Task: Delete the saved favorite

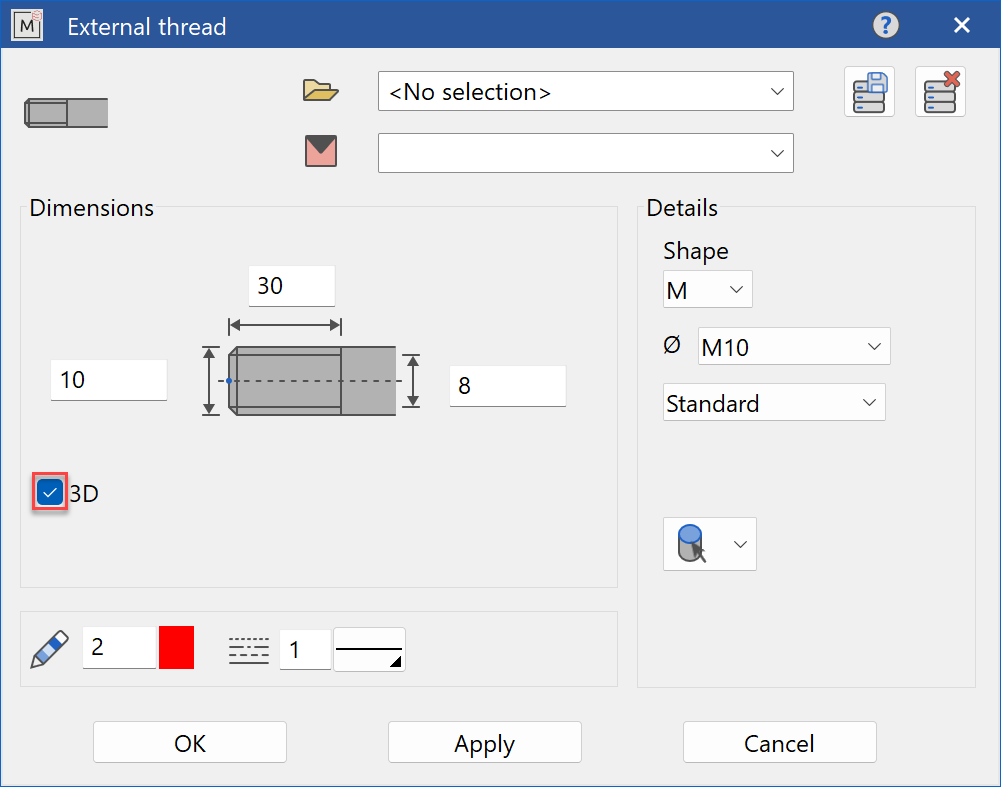Action: [940, 92]
